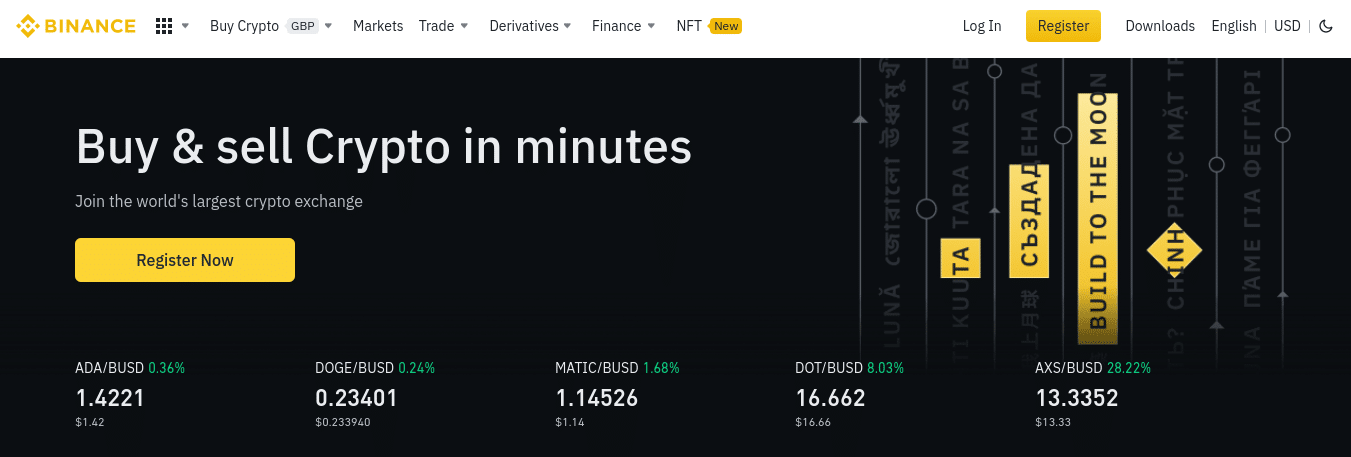Click the Register Now button
1351x457 pixels.
click(185, 260)
